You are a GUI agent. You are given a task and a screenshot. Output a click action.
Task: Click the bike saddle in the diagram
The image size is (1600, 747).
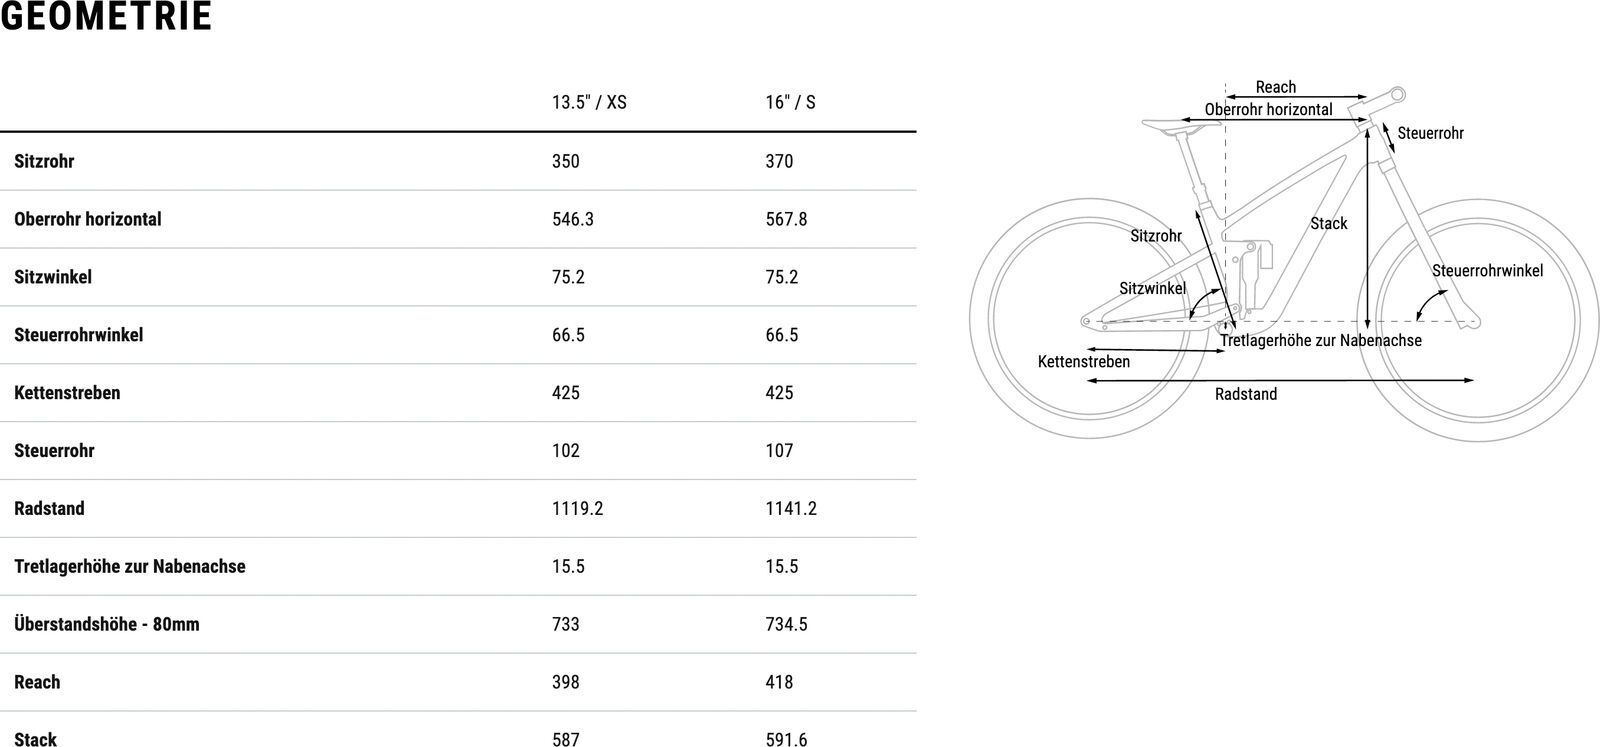click(x=1167, y=123)
